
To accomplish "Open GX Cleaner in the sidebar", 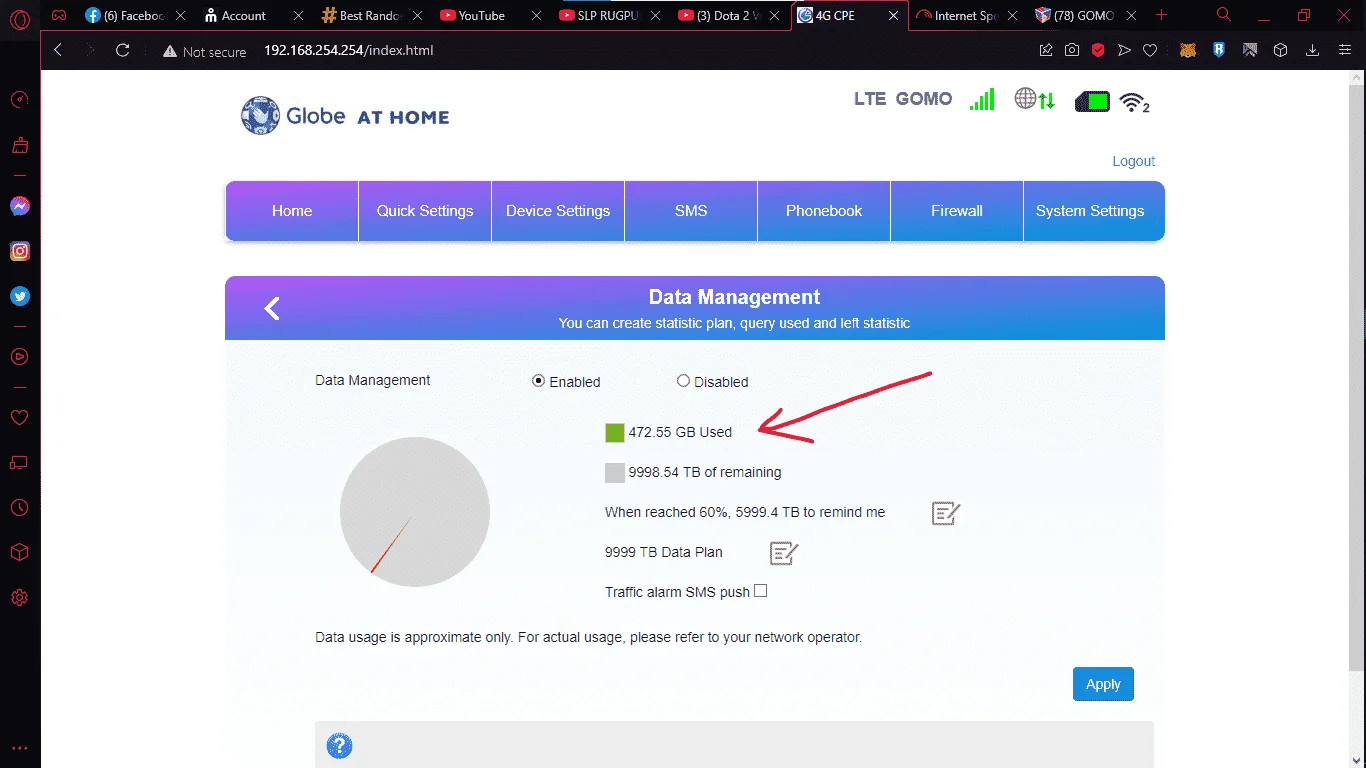I will 19,146.
